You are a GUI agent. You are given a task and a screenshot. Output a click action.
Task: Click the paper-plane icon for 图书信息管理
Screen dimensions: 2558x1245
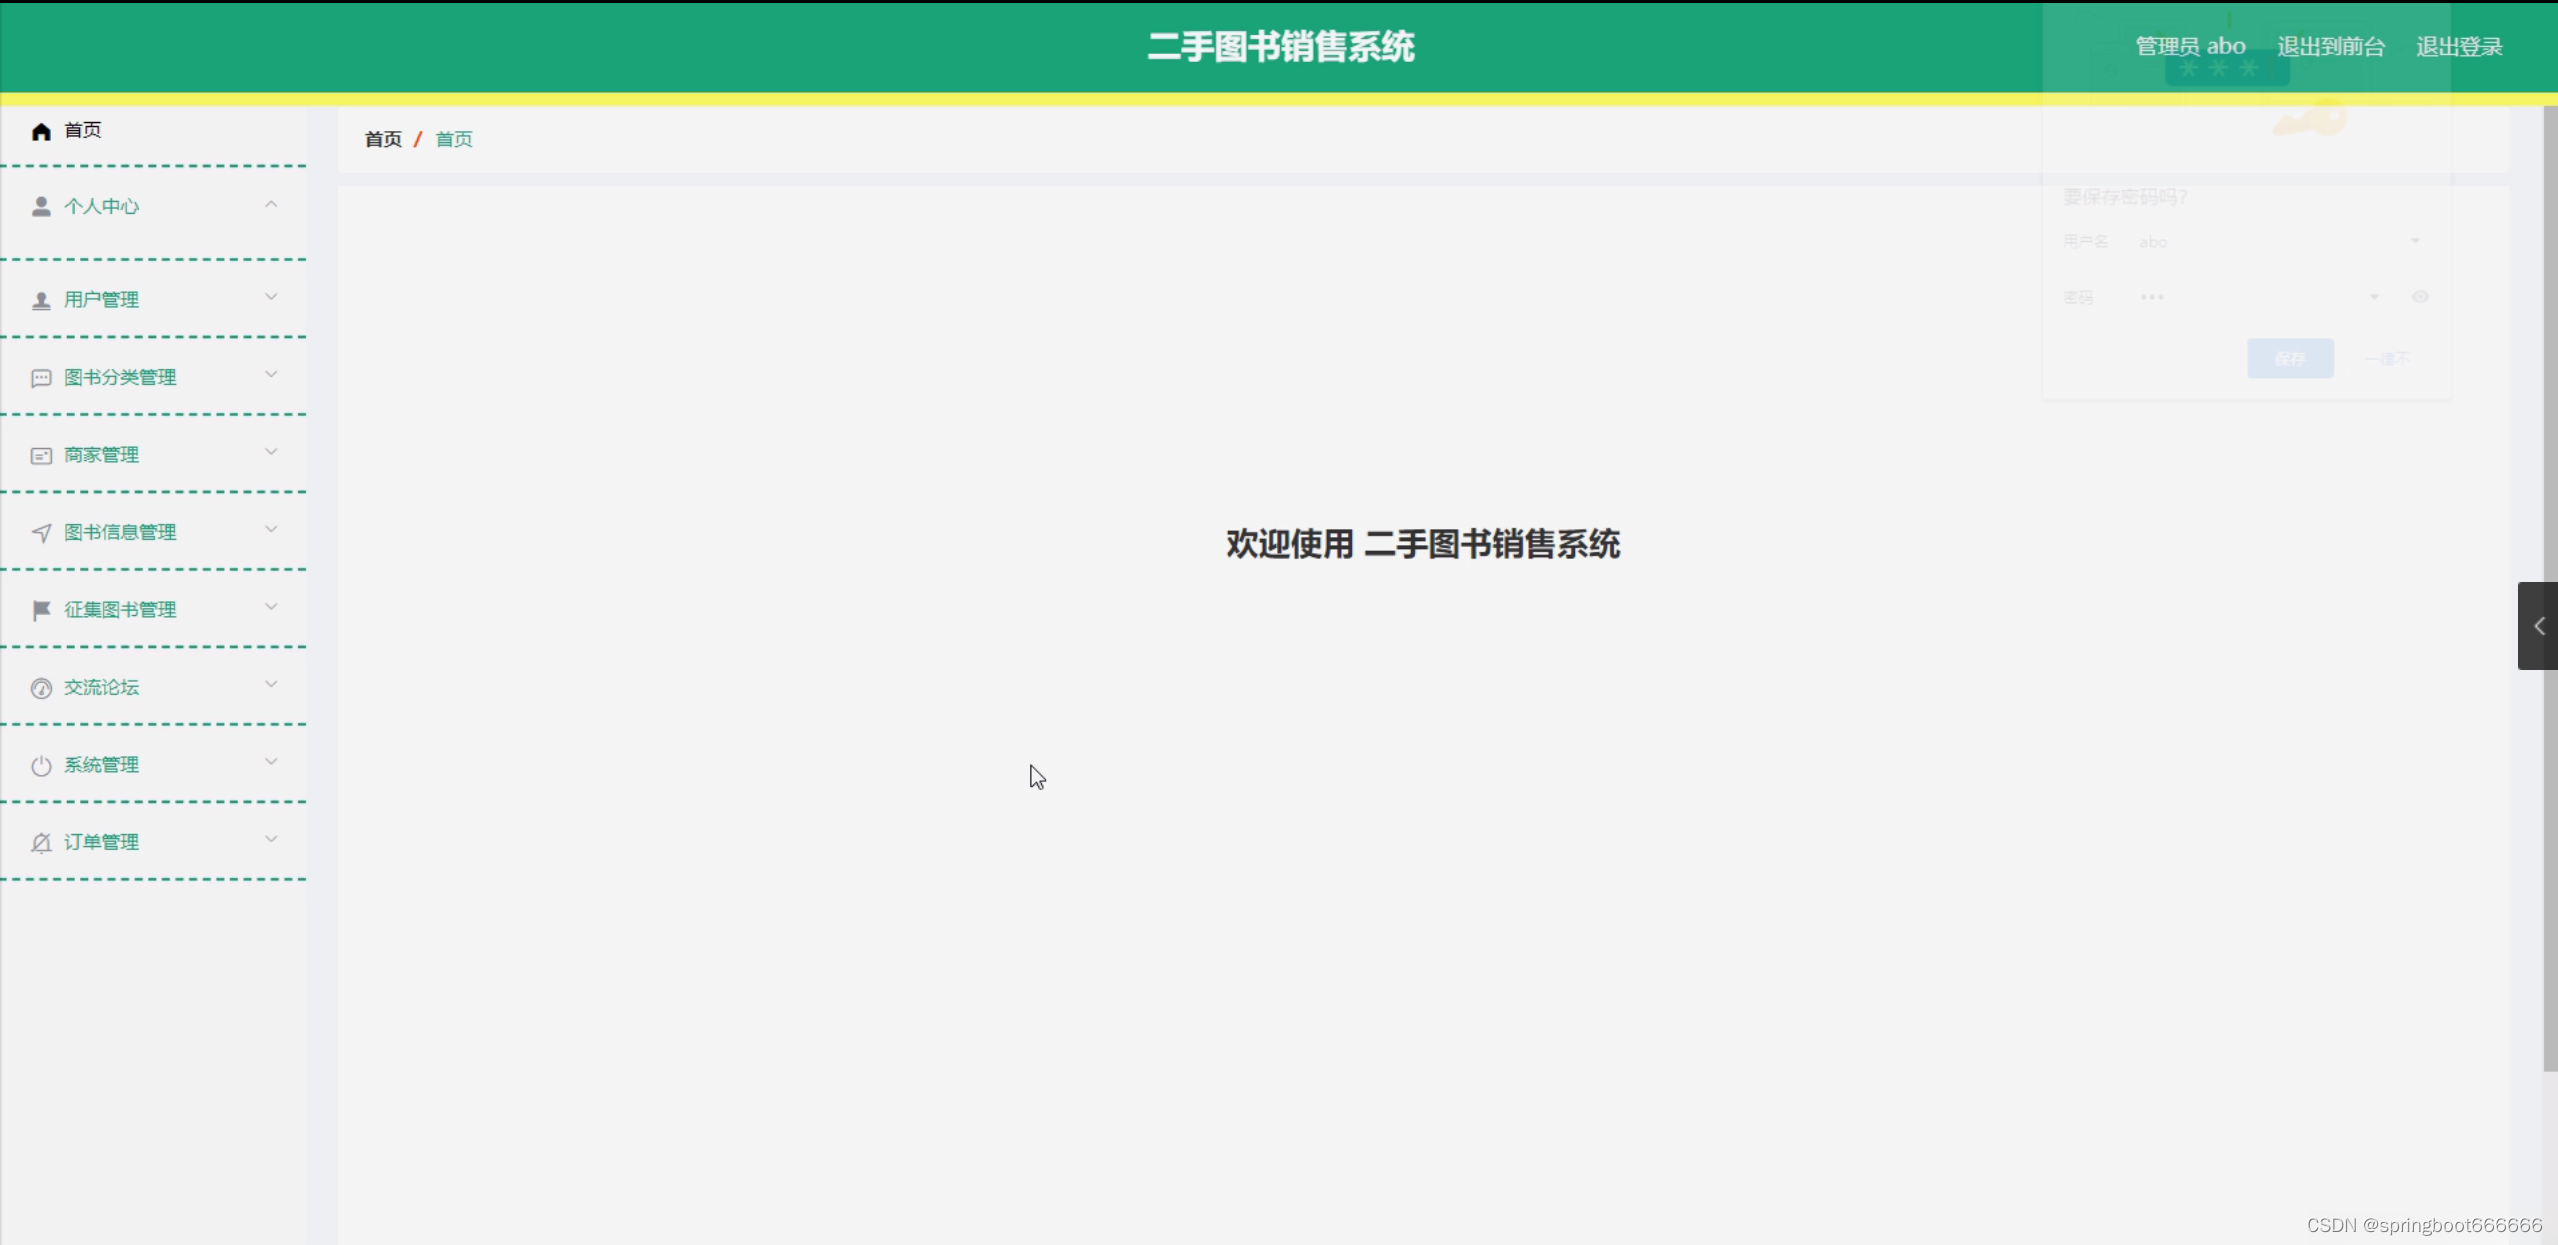[x=41, y=533]
